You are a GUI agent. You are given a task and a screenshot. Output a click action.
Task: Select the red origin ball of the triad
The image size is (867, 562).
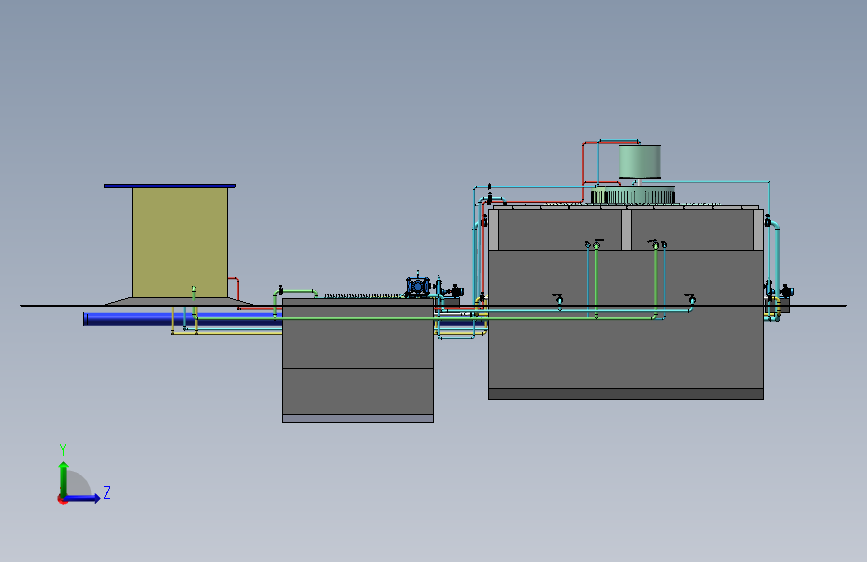coord(62,499)
